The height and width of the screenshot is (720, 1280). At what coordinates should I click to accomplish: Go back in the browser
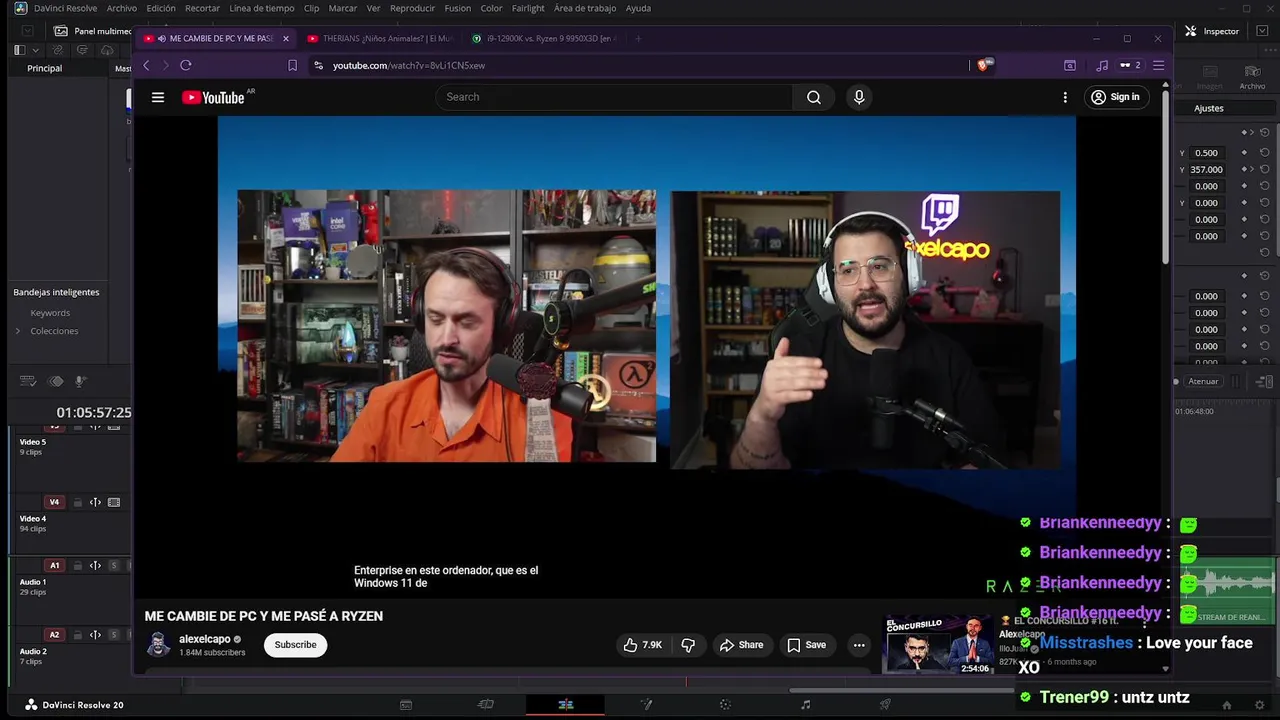146,65
